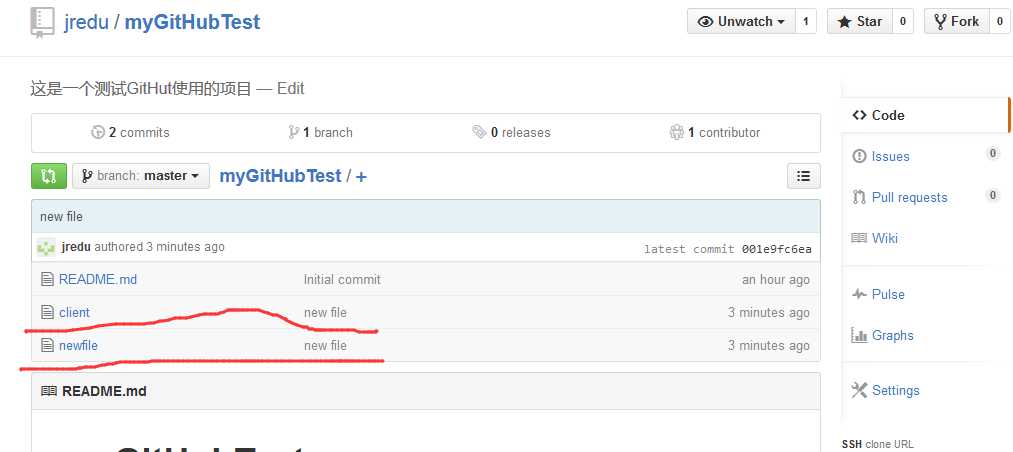The height and width of the screenshot is (452, 1013).
Task: Create a new file with the plus link
Action: coord(361,176)
